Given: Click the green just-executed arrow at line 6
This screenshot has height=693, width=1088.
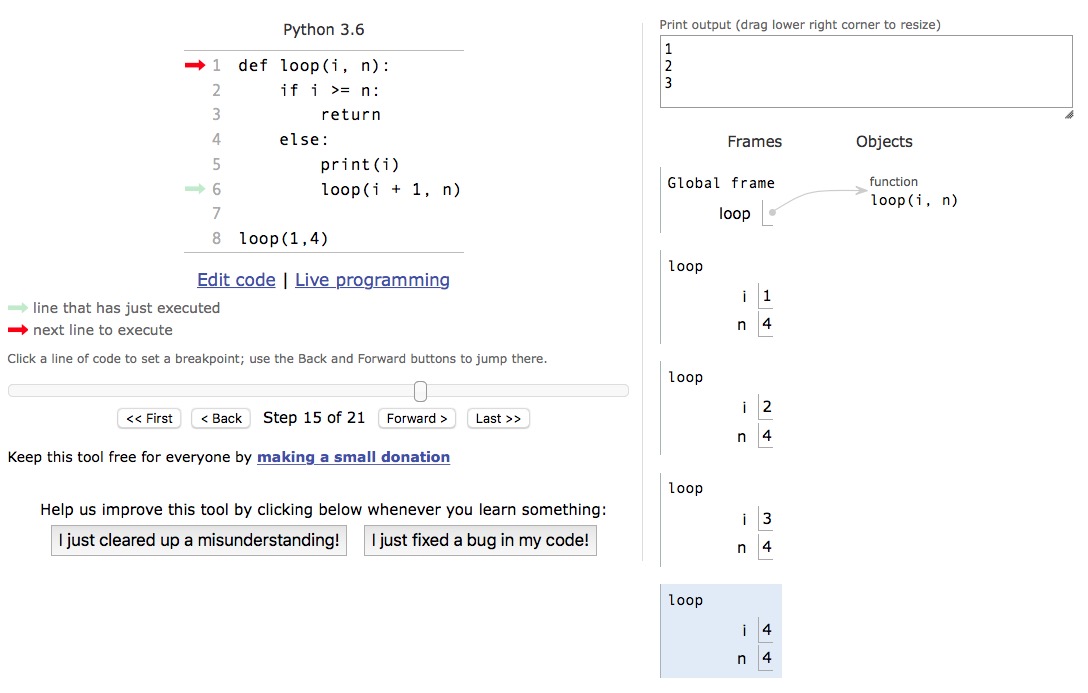Looking at the screenshot, I should click(194, 189).
